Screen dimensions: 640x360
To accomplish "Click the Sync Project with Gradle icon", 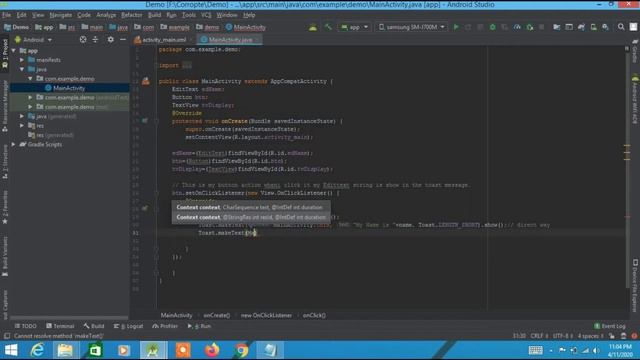I will [581, 27].
